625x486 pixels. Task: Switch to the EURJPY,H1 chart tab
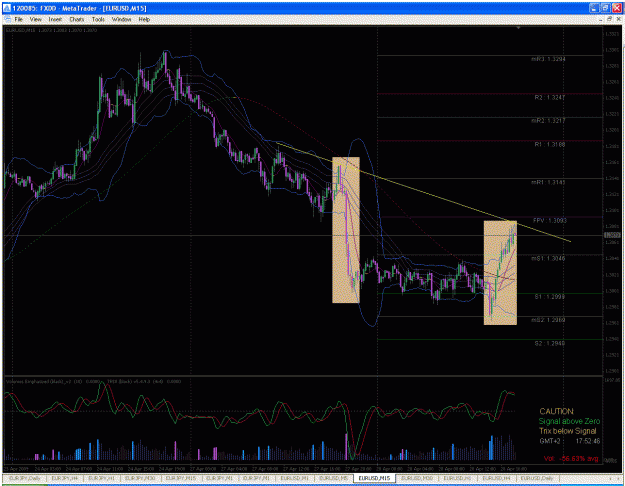pyautogui.click(x=101, y=478)
